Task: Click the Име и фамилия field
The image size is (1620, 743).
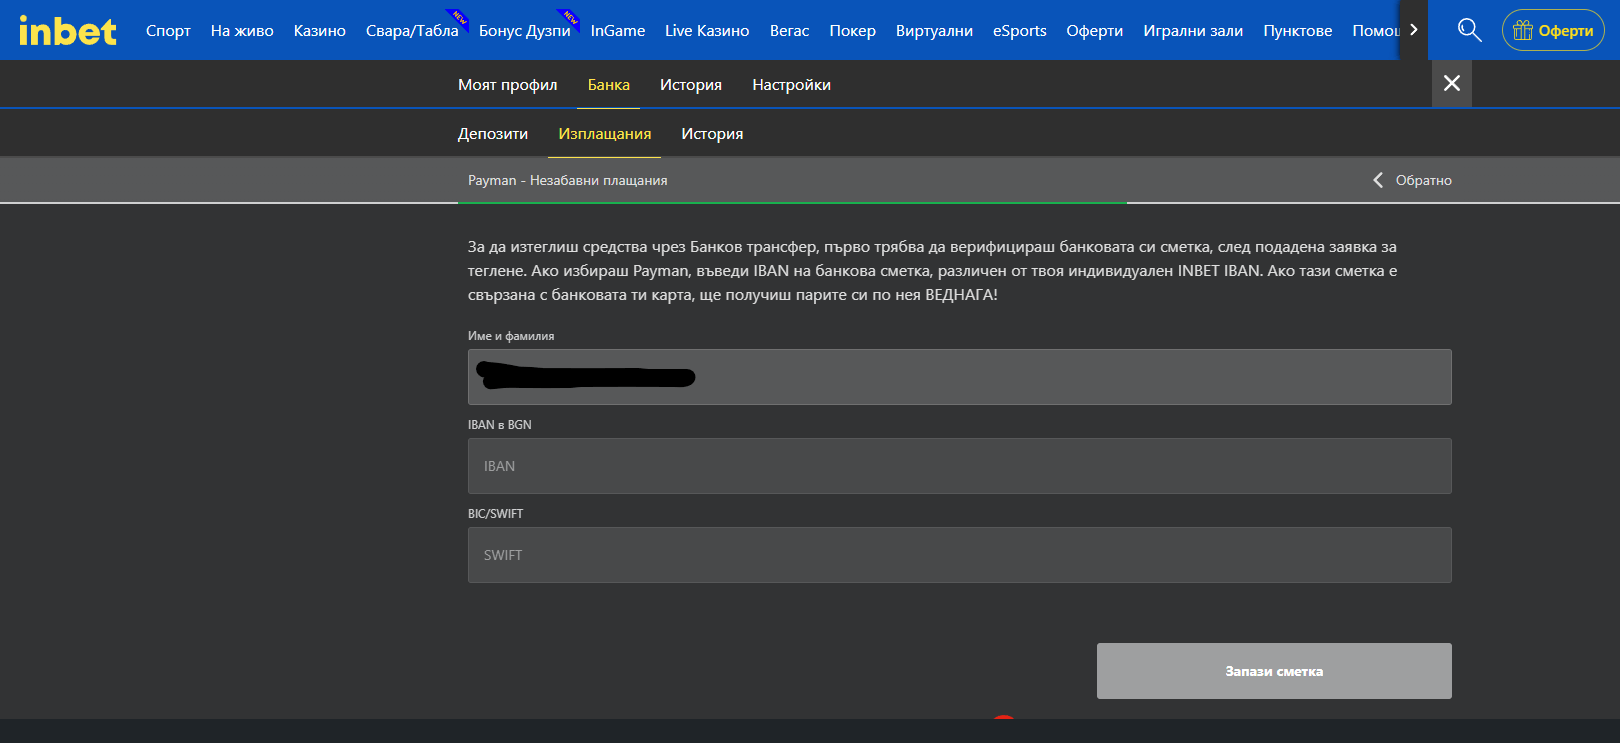Action: pyautogui.click(x=960, y=377)
